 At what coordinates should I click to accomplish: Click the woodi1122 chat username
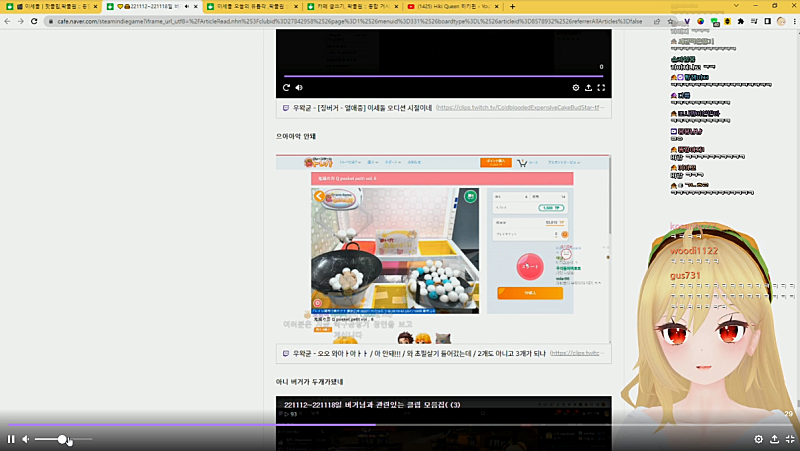tap(694, 250)
